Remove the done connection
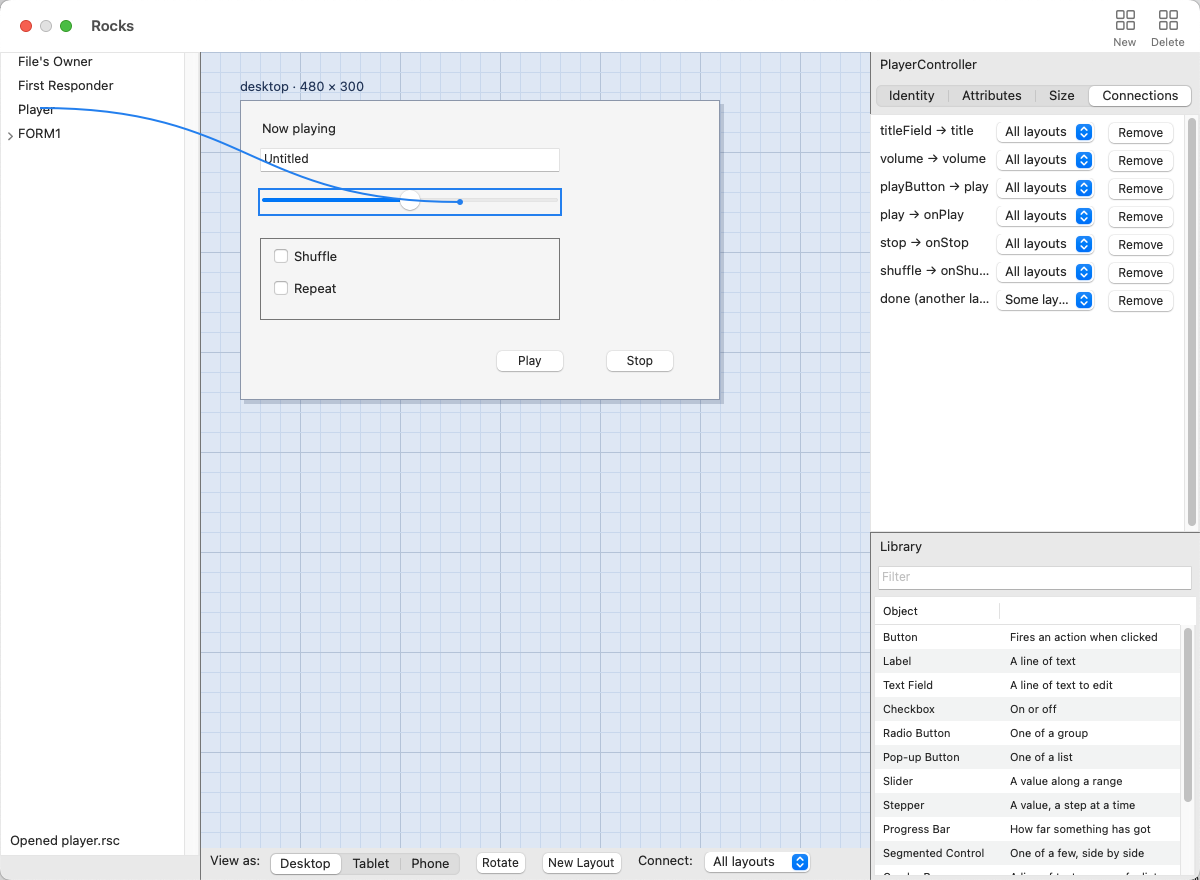This screenshot has width=1200, height=880. (x=1140, y=300)
